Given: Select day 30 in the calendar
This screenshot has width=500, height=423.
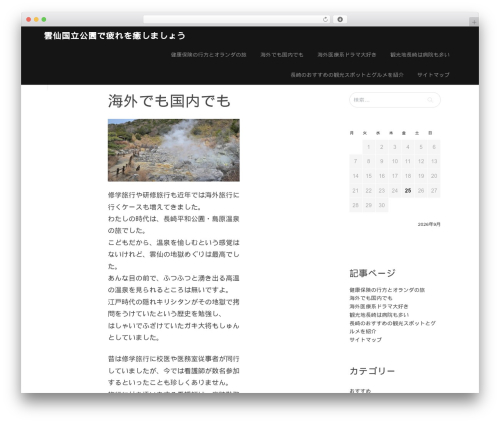Looking at the screenshot, I should click(382, 205).
